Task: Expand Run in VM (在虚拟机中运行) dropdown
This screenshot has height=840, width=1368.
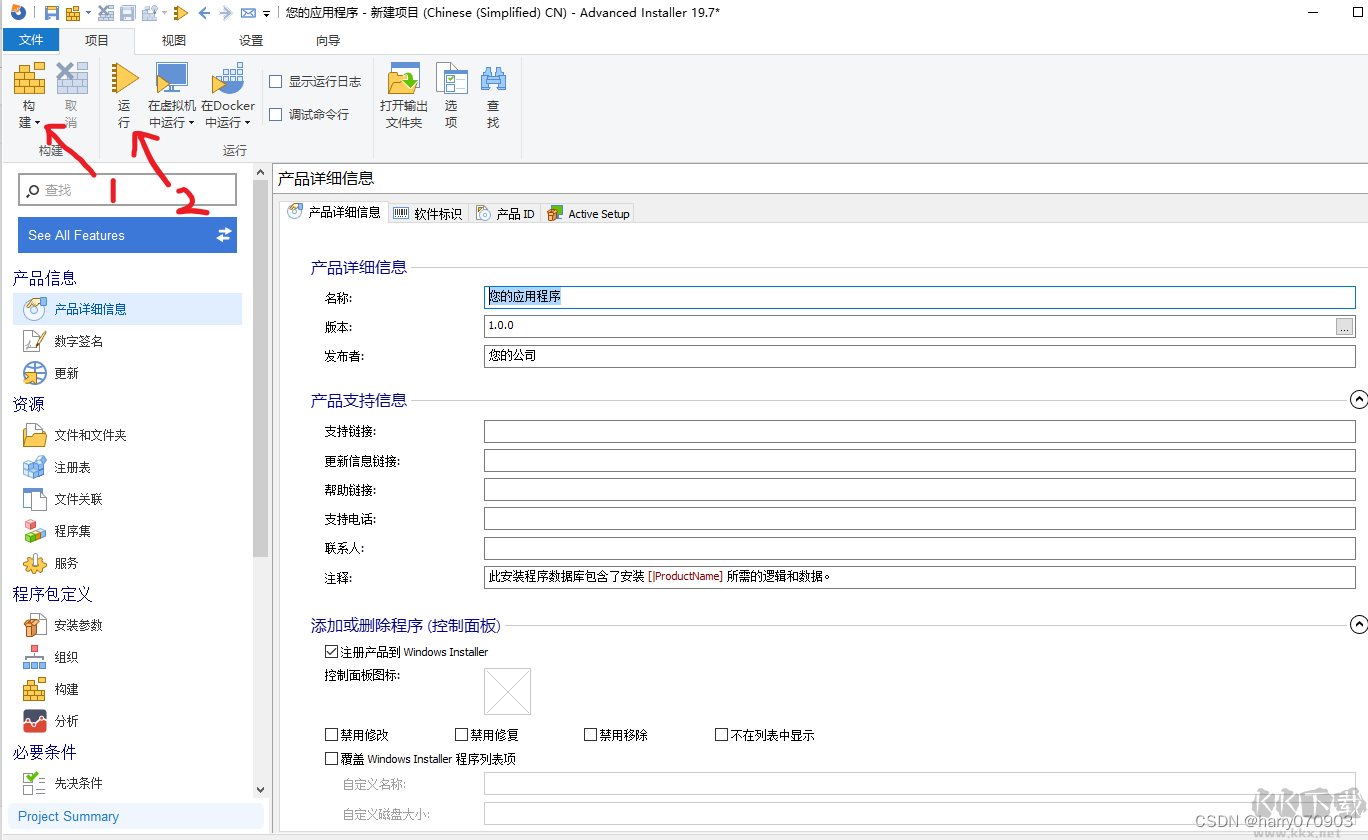Action: click(x=172, y=122)
